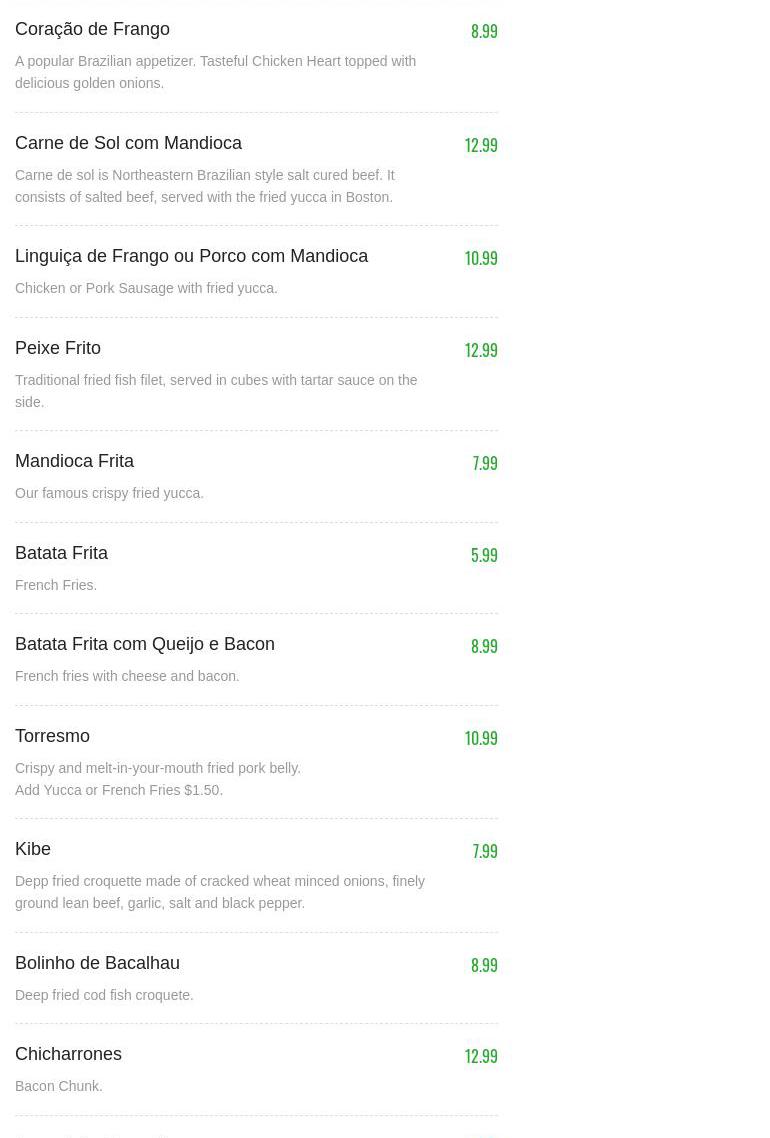The height and width of the screenshot is (1138, 770).
Task: Click the 8.99 price for Coração de Frango
Action: (x=484, y=31)
